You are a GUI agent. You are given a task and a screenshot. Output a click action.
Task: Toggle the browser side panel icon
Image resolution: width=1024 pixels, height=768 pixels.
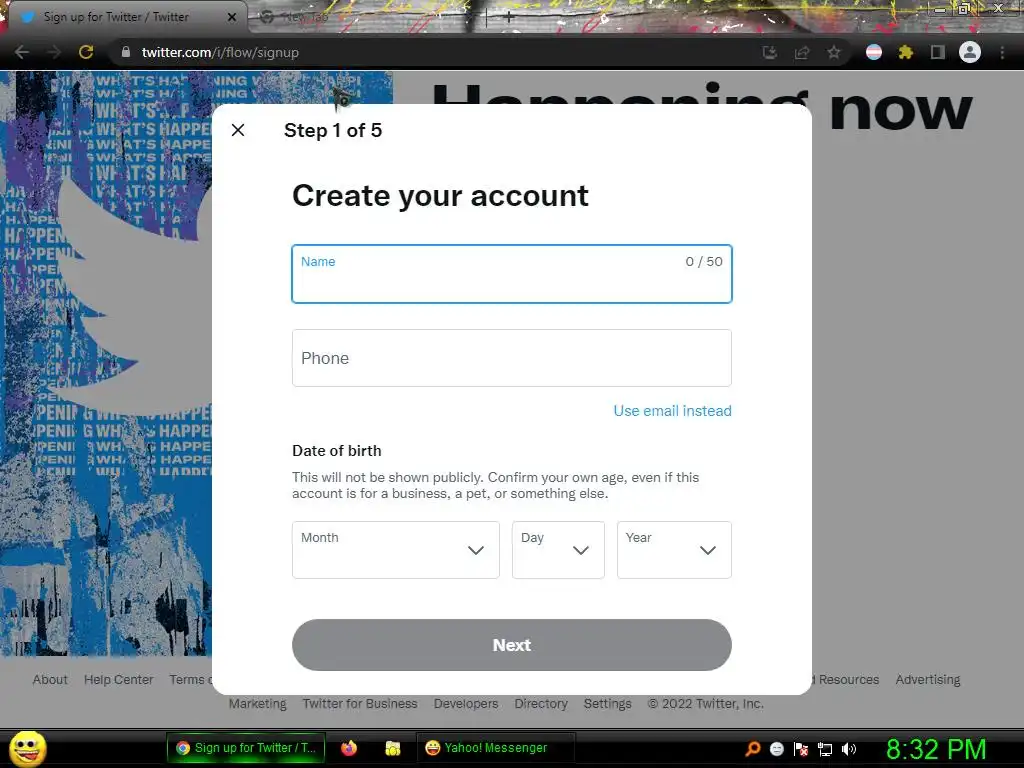coord(938,52)
